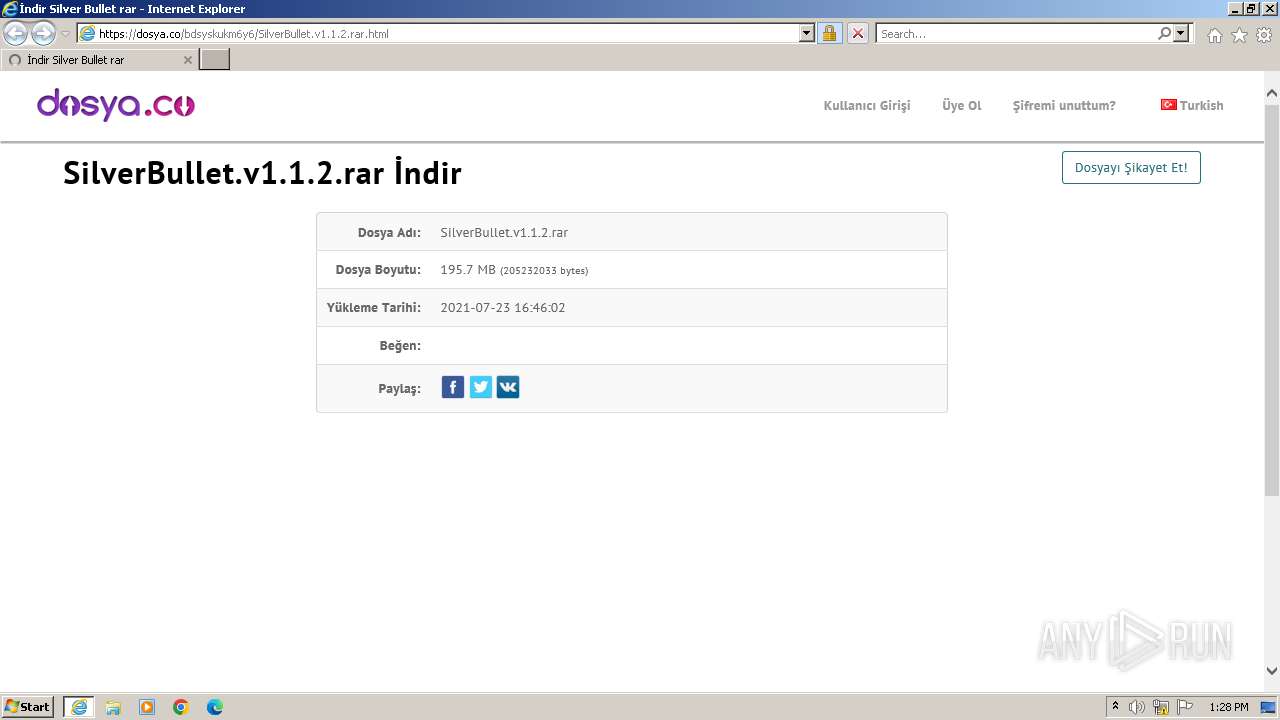The image size is (1280, 720).
Task: Click Dosyayı Şikayet Et! button
Action: coord(1131,167)
